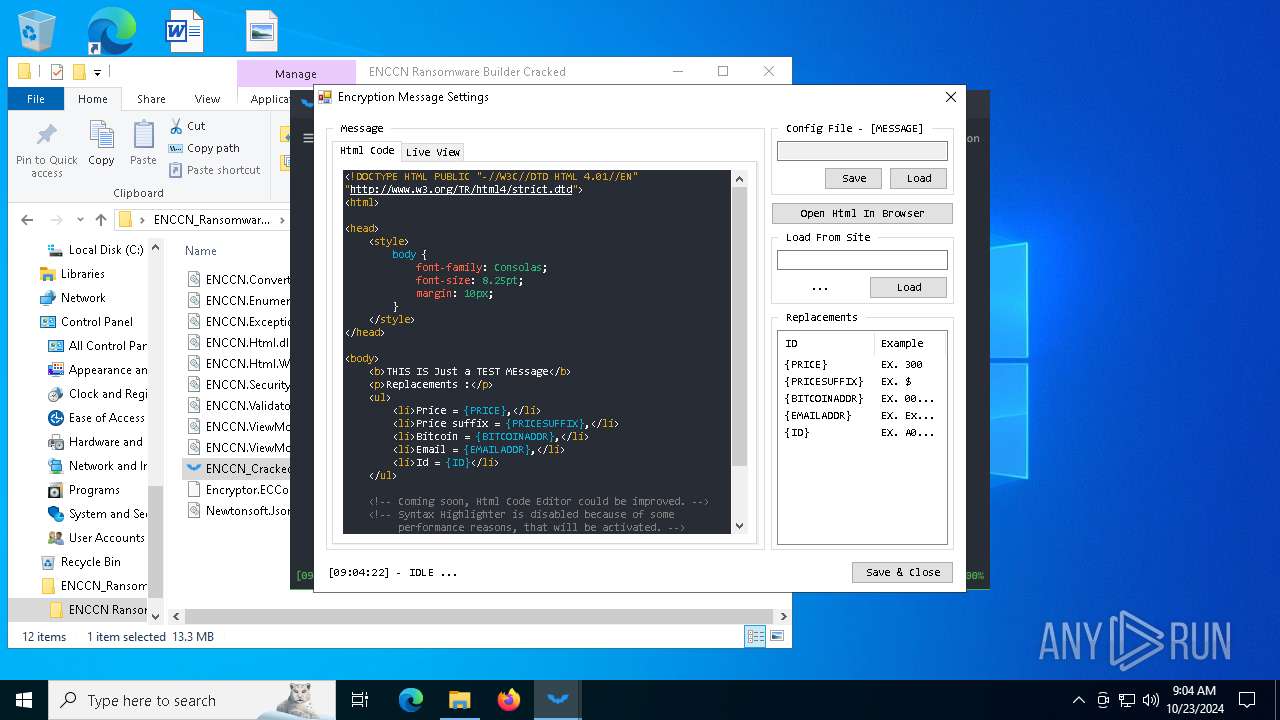Select Control Panel in navigation pane
Image resolution: width=1280 pixels, height=720 pixels.
point(96,322)
